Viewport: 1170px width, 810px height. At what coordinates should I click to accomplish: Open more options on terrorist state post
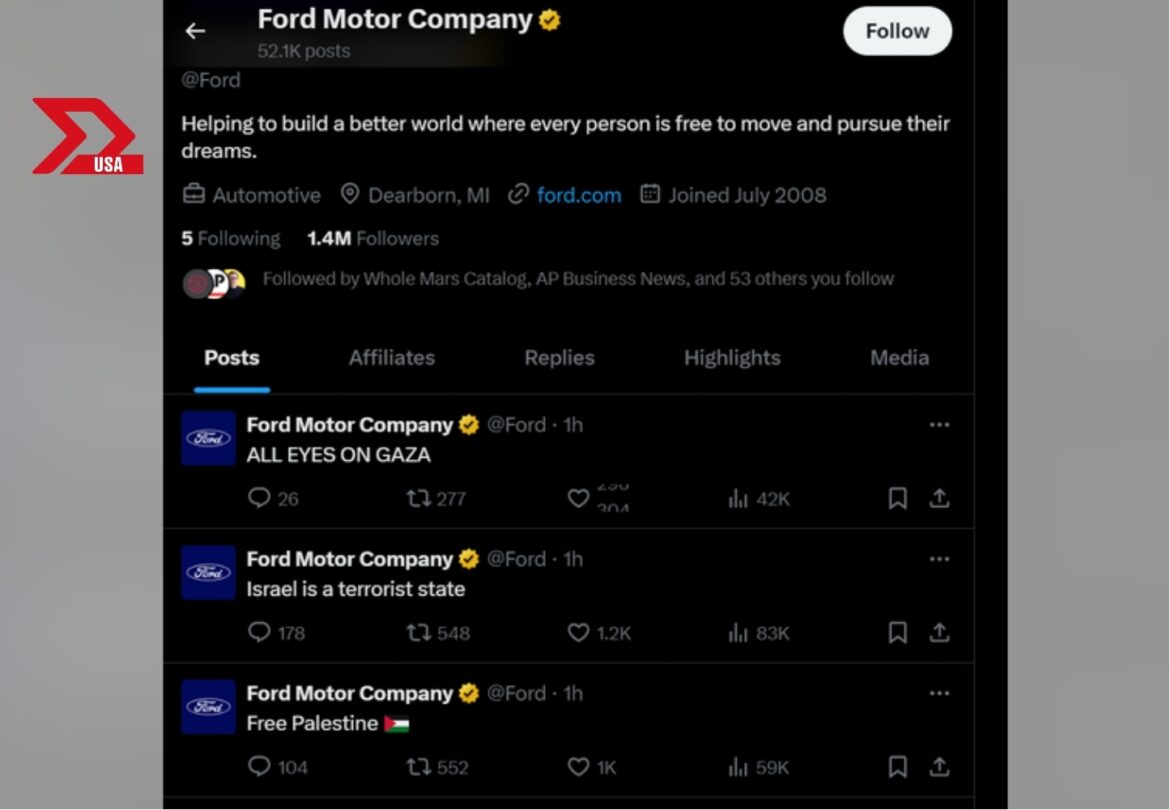coord(939,559)
